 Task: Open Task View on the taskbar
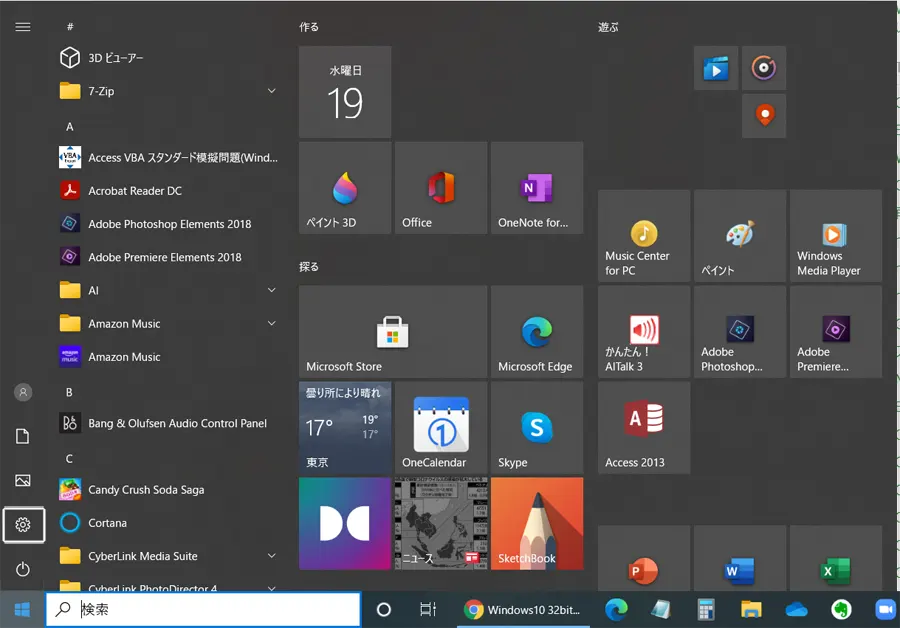pos(428,610)
